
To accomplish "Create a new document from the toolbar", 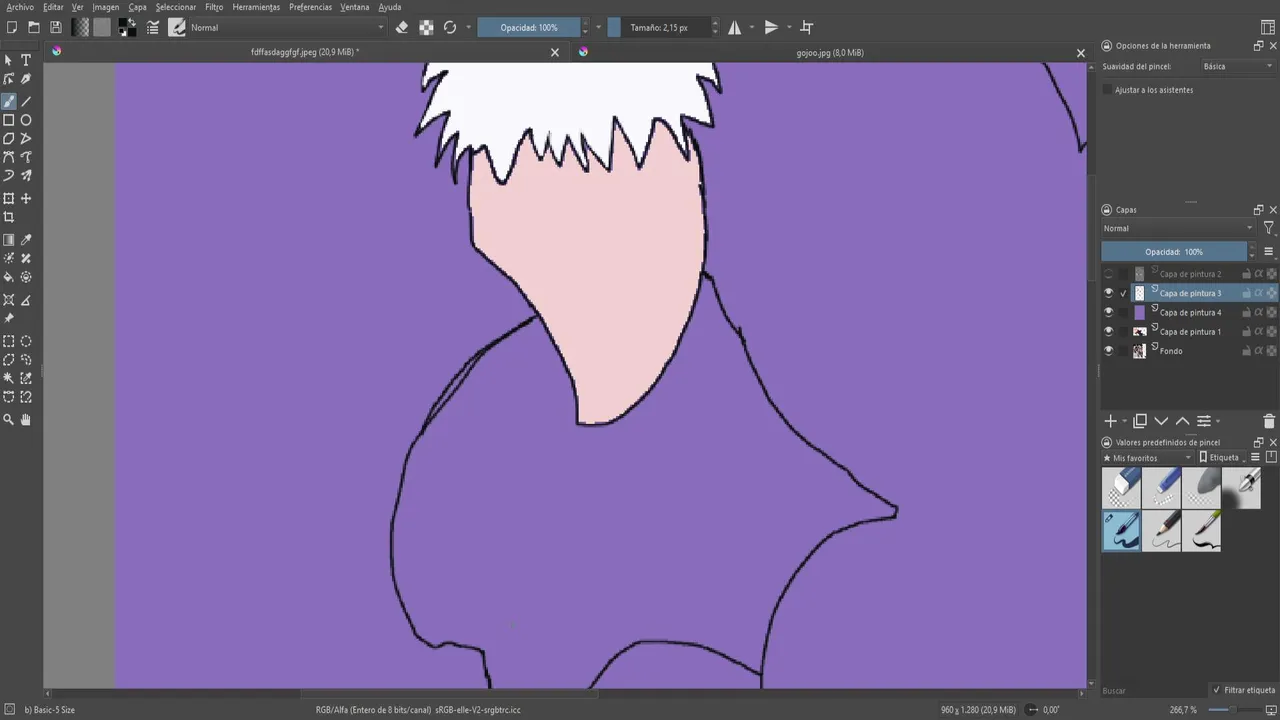I will click(11, 28).
